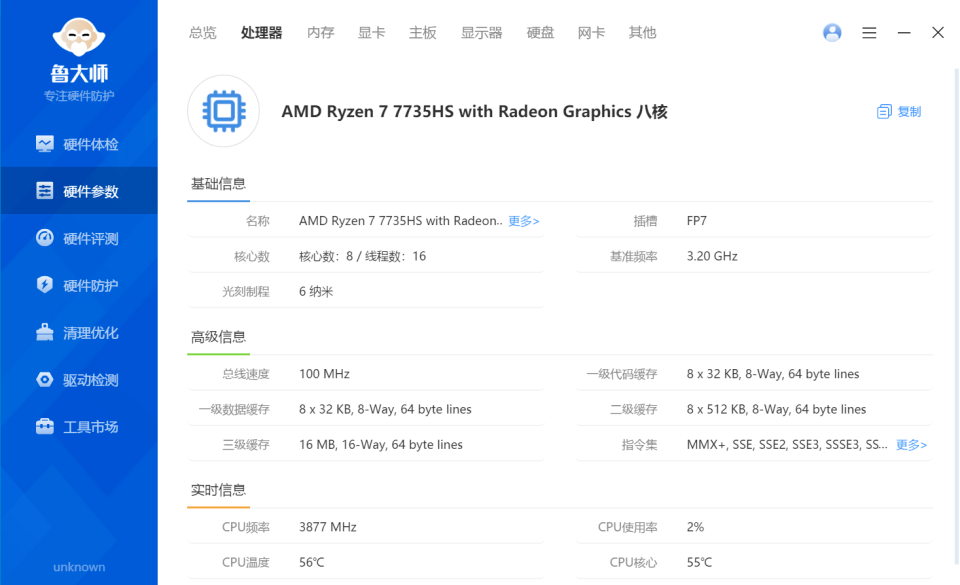960x585 pixels.
Task: Click the processor chip icon
Action: [x=223, y=111]
